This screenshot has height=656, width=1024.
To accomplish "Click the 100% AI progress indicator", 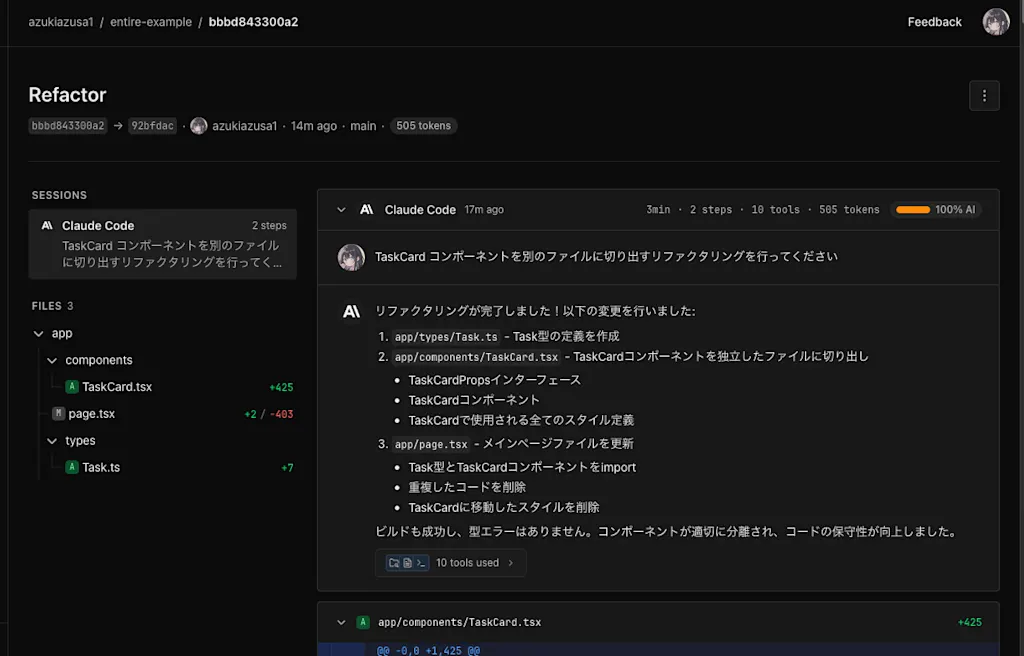I will 935,210.
